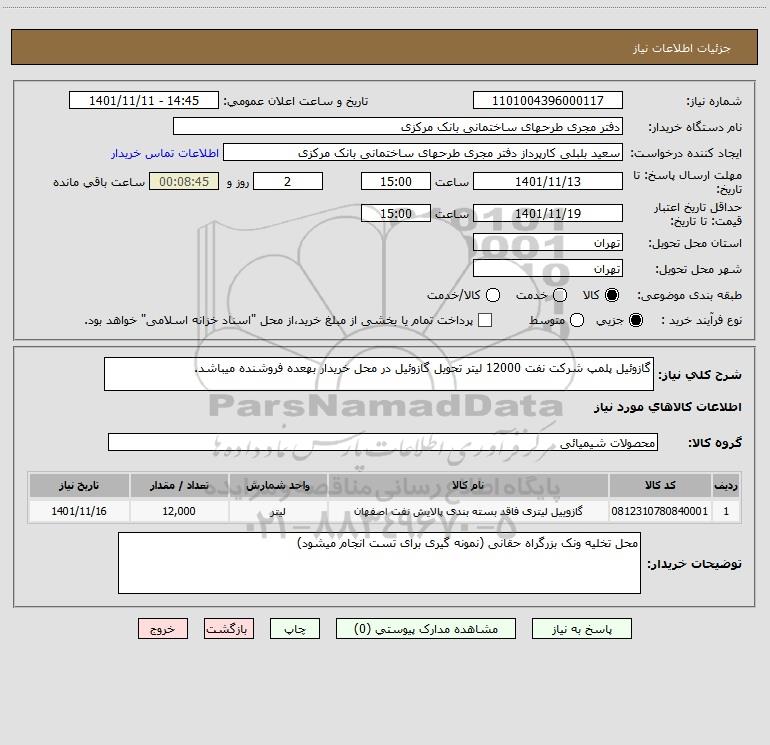Click price validity date 1401/11/19
The height and width of the screenshot is (745, 770).
pyautogui.click(x=548, y=213)
